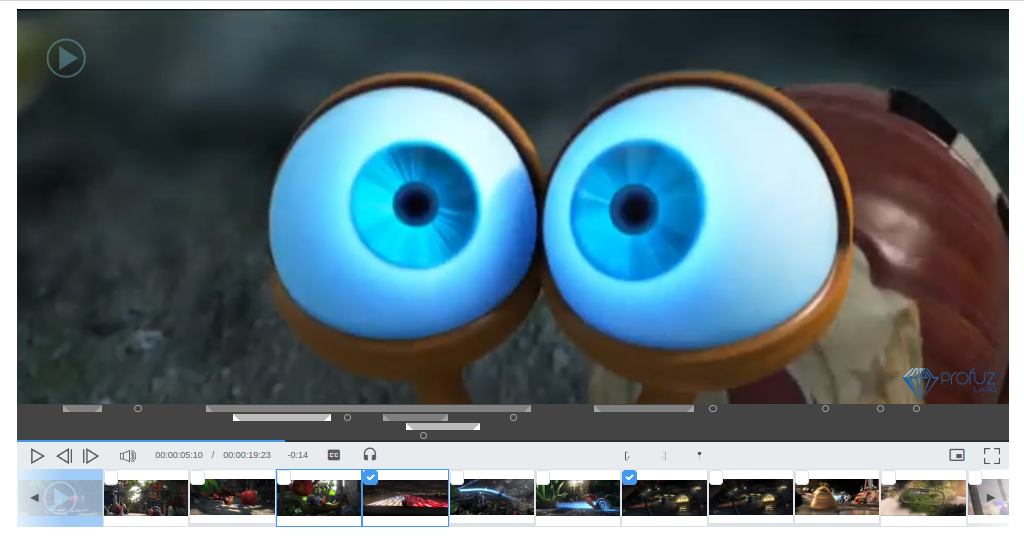Check the blue-outlined third thumbnail's checkbox

(284, 478)
